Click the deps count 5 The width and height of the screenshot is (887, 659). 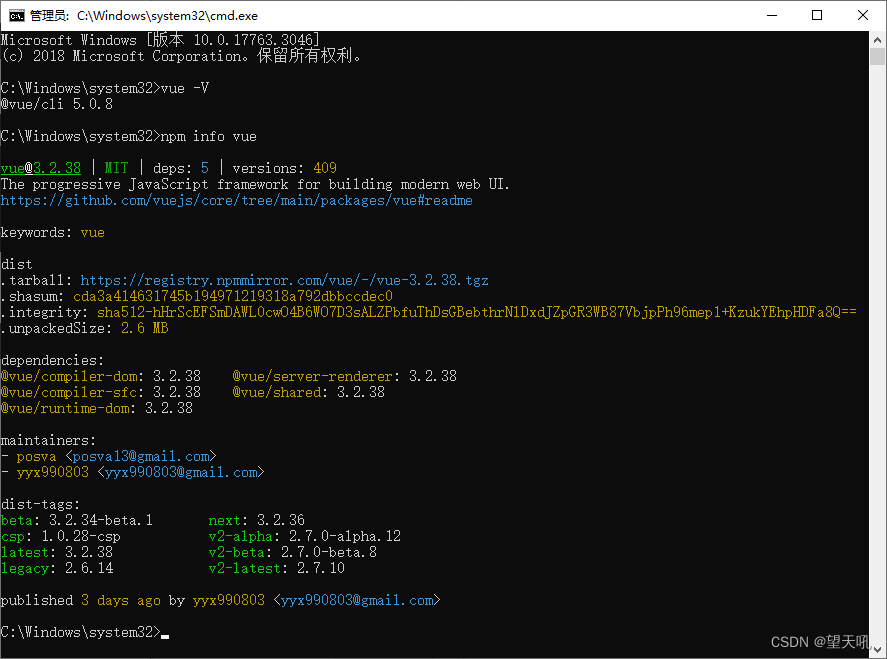(x=205, y=168)
